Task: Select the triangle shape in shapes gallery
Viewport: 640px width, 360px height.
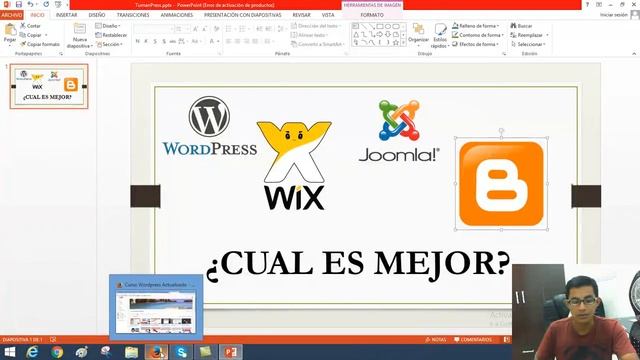Action: [x=356, y=35]
